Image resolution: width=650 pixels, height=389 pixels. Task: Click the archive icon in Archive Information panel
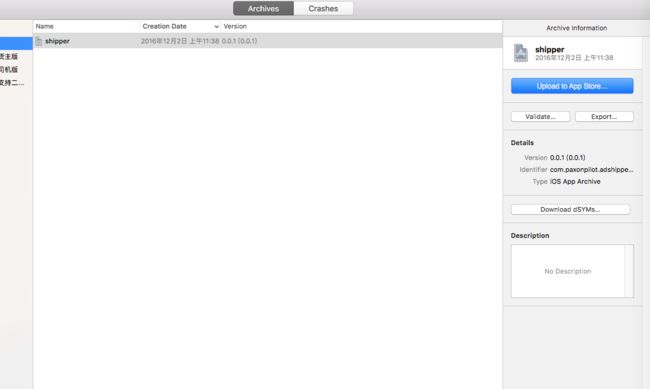coord(521,53)
